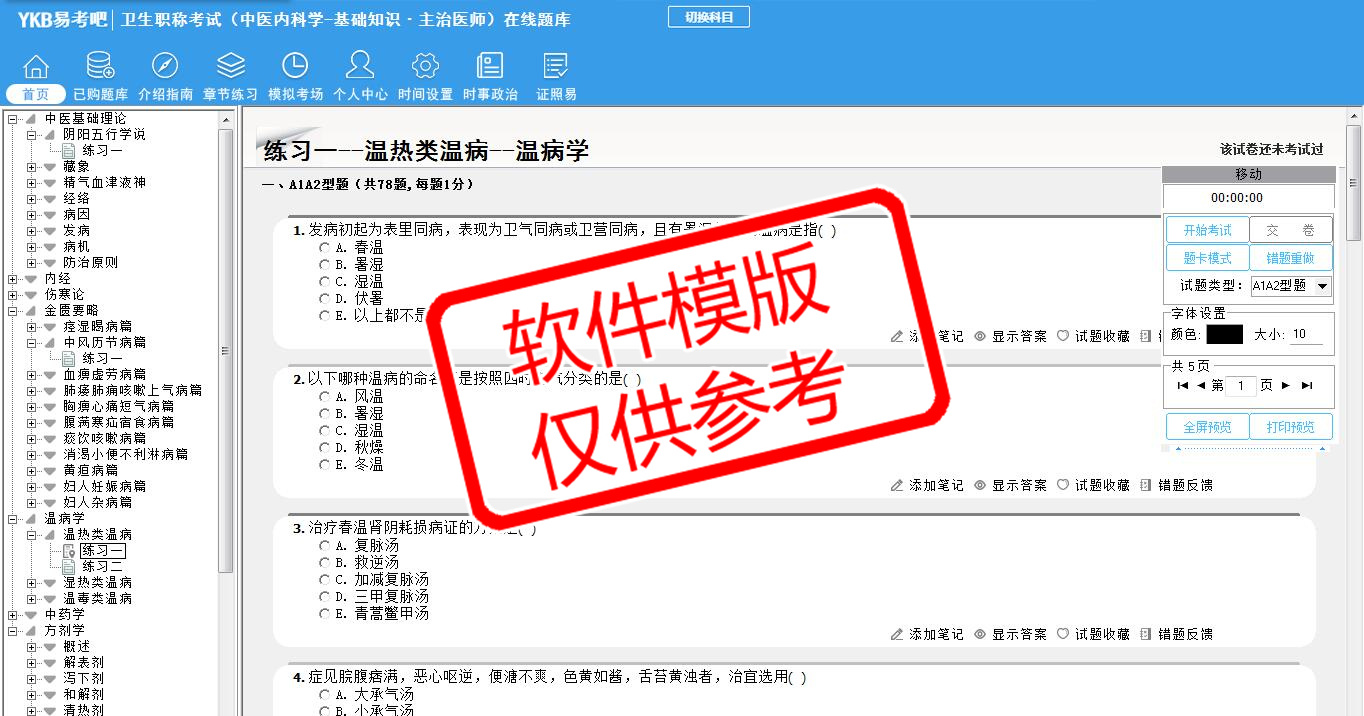Expand the 伤寒论 tree node

pyautogui.click(x=13, y=295)
